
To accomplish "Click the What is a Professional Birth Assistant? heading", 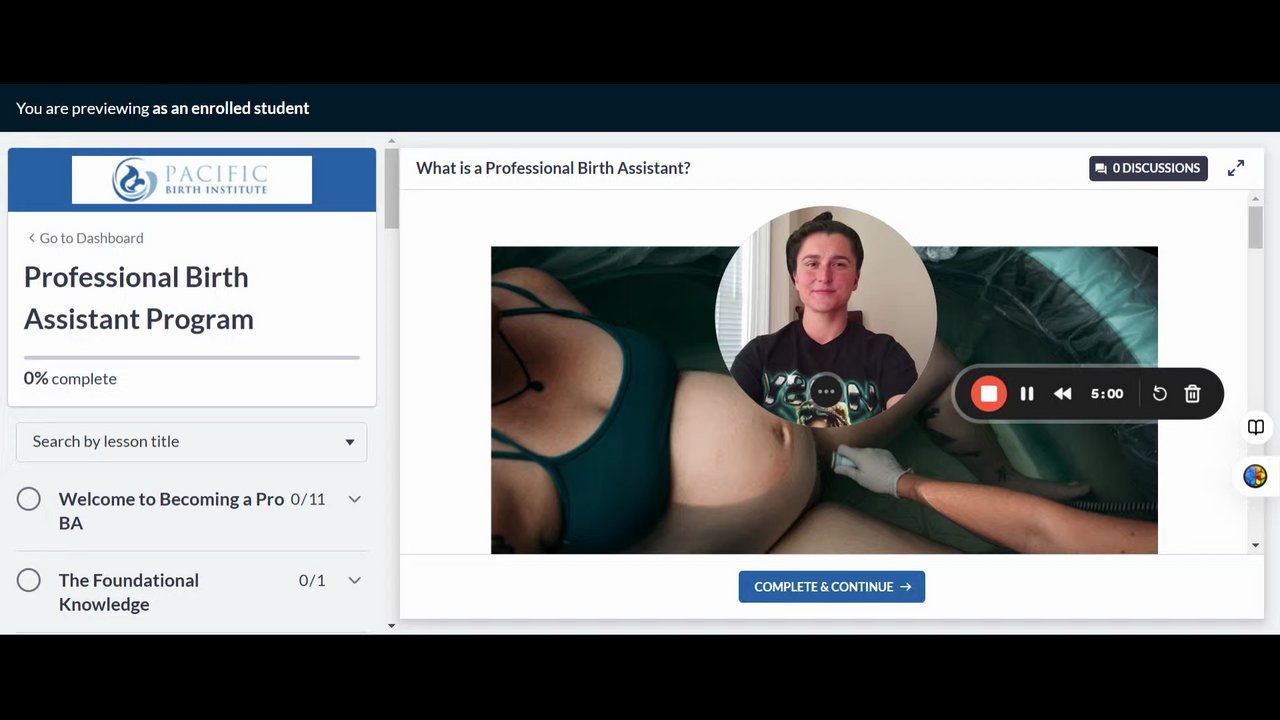I will click(553, 168).
